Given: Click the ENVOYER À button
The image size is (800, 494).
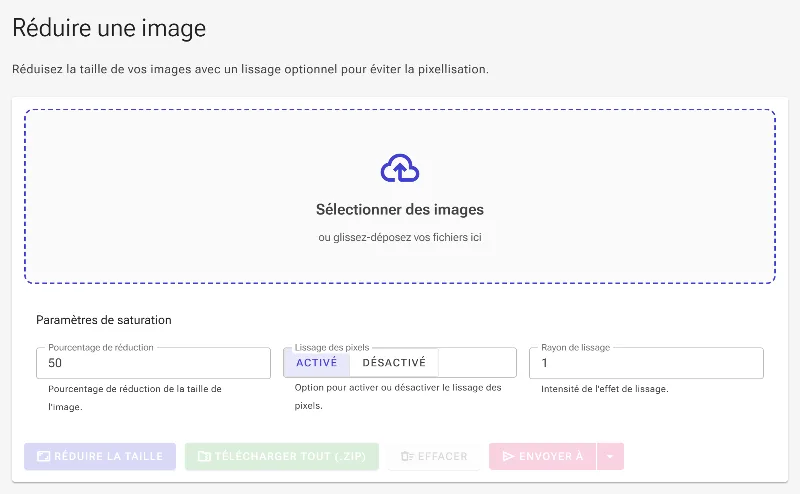Looking at the screenshot, I should [542, 456].
